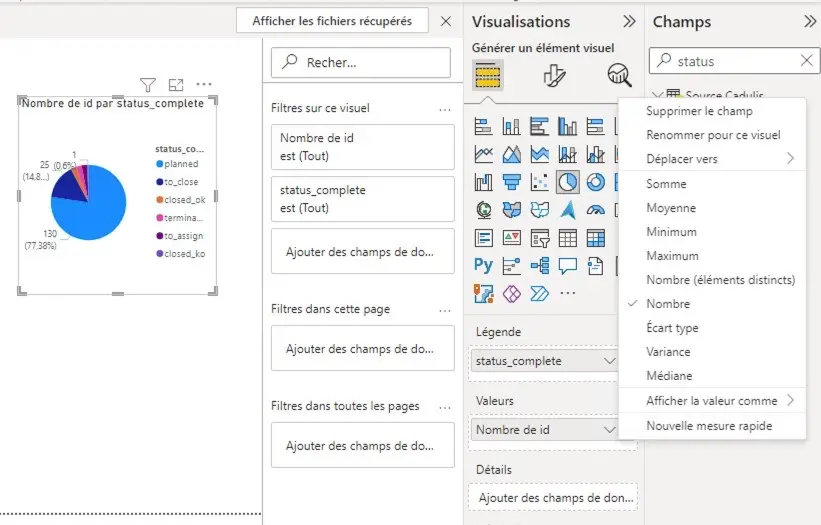
Task: Select the checked Nombre aggregation option
Action: pos(668,304)
